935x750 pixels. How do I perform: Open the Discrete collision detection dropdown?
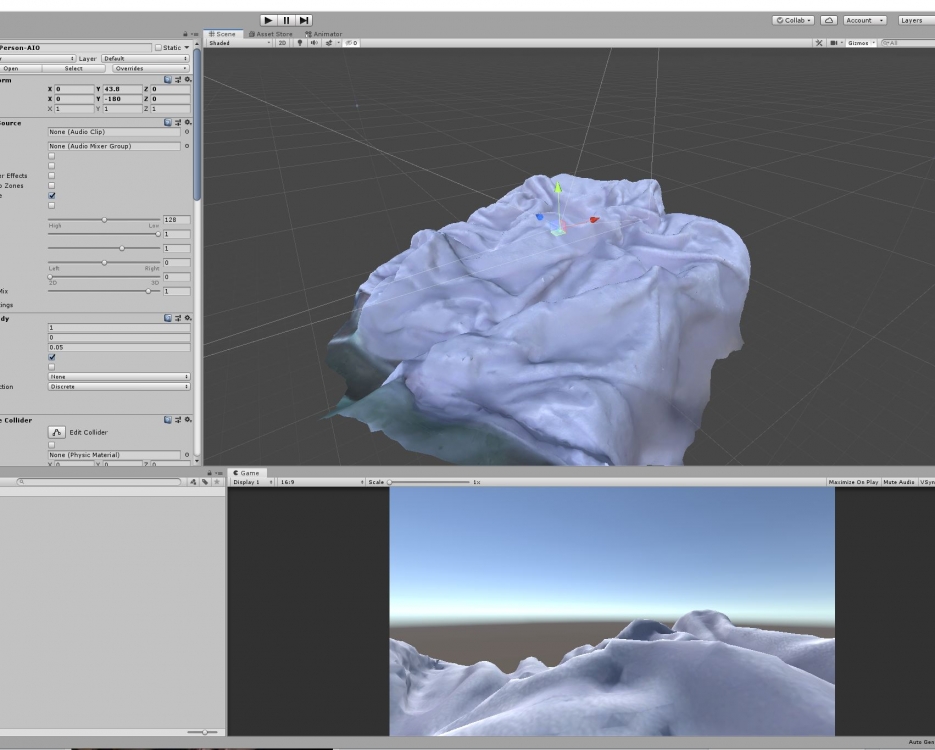118,386
